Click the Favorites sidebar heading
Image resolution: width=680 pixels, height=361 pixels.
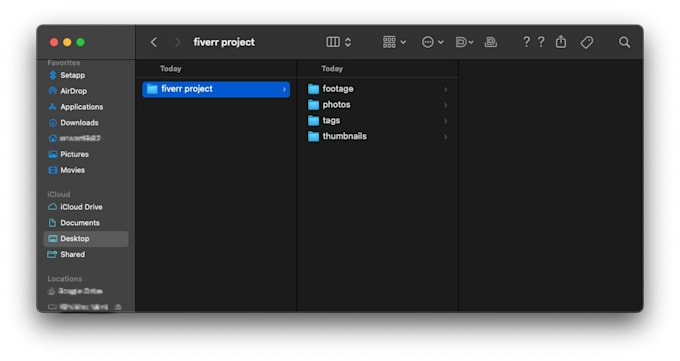pyautogui.click(x=64, y=63)
